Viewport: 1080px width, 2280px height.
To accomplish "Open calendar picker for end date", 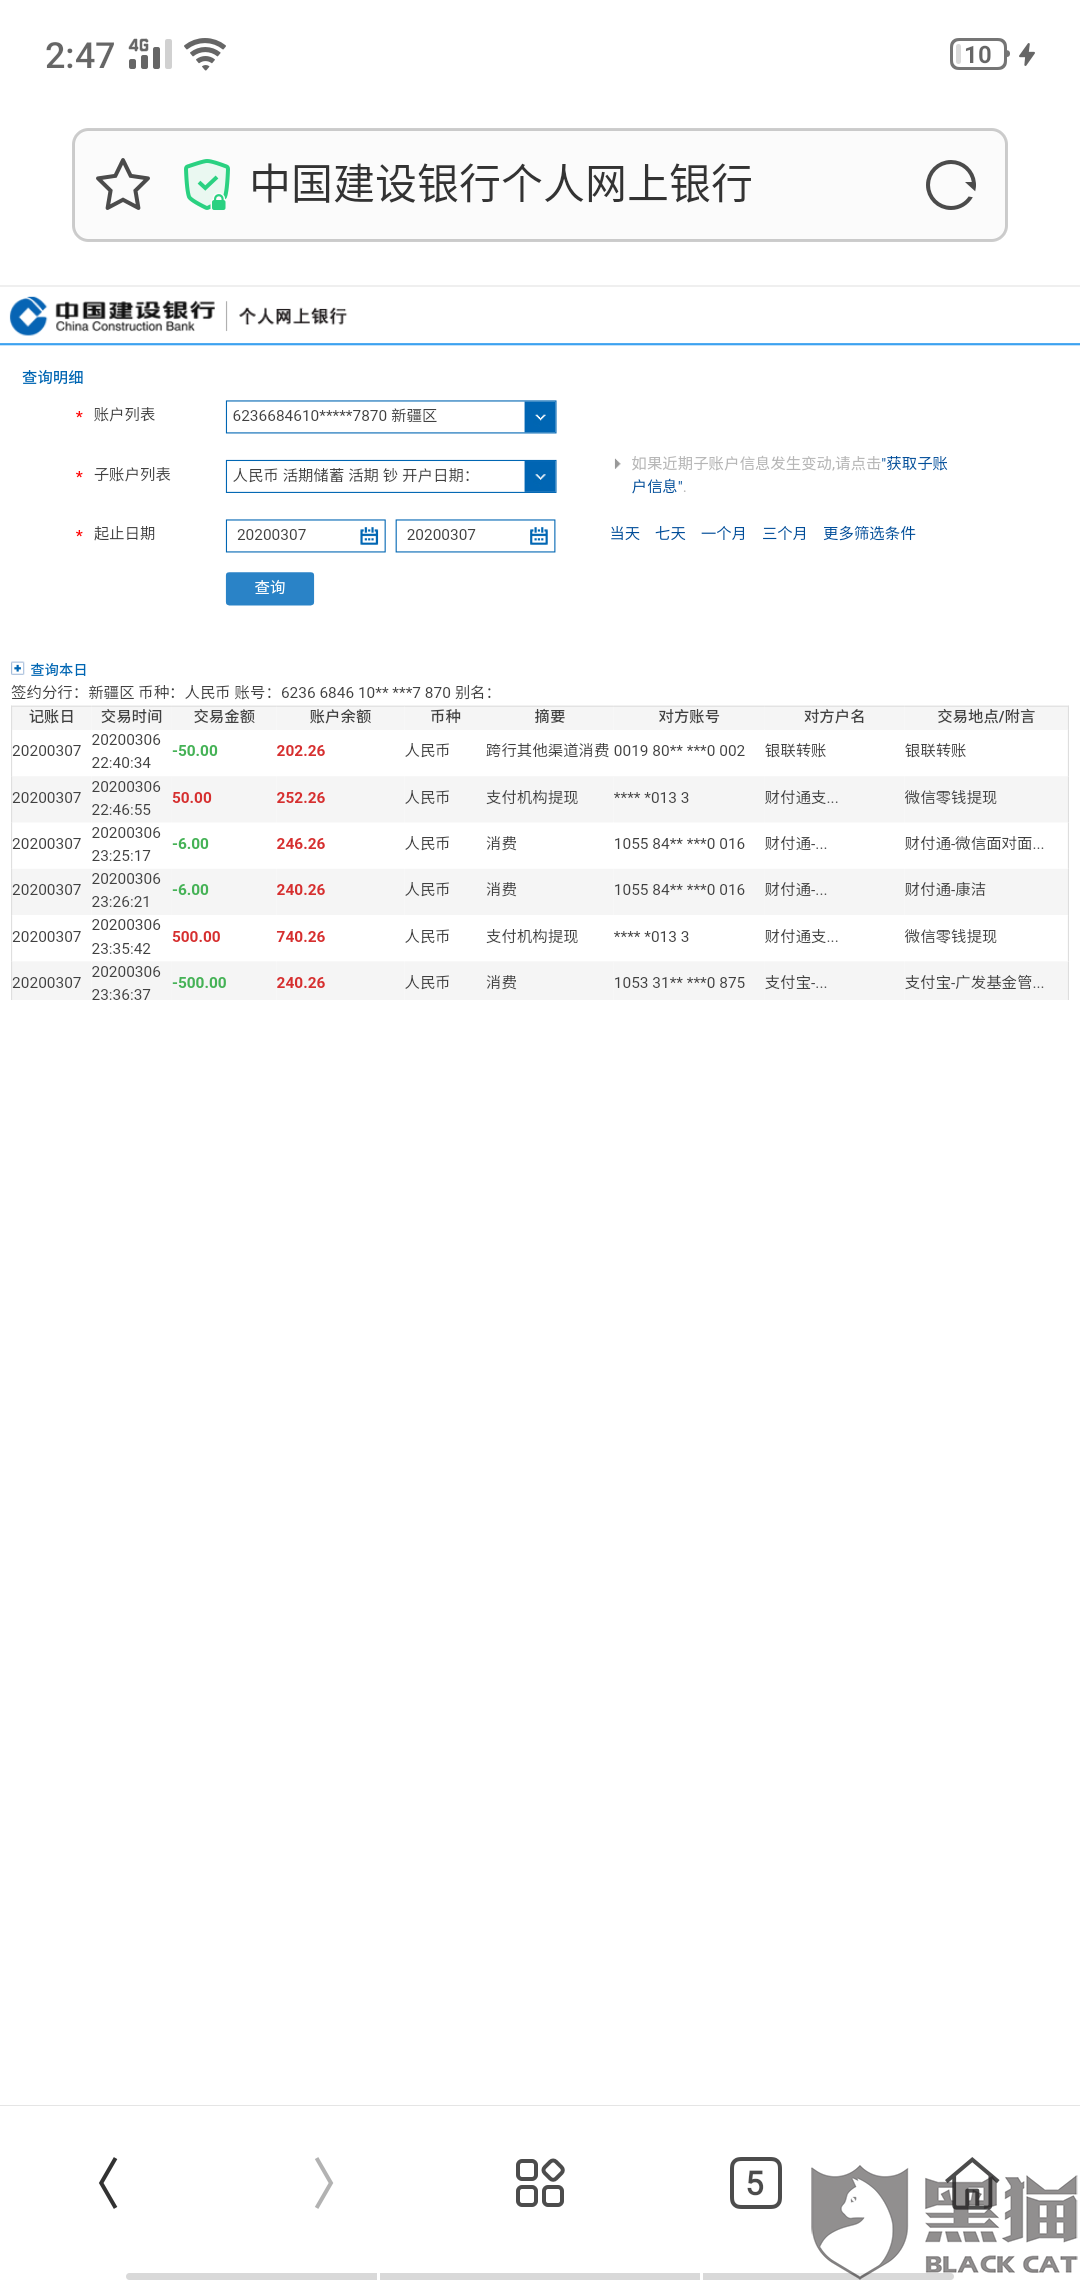I will coord(538,536).
